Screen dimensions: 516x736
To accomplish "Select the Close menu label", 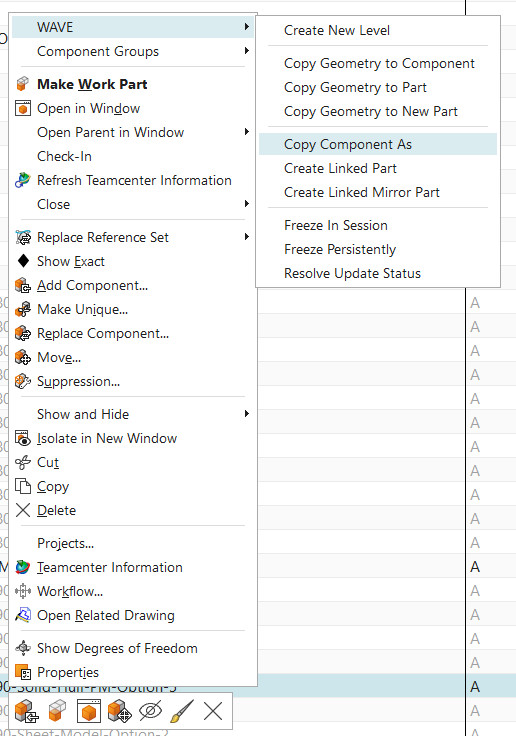I will (x=54, y=204).
